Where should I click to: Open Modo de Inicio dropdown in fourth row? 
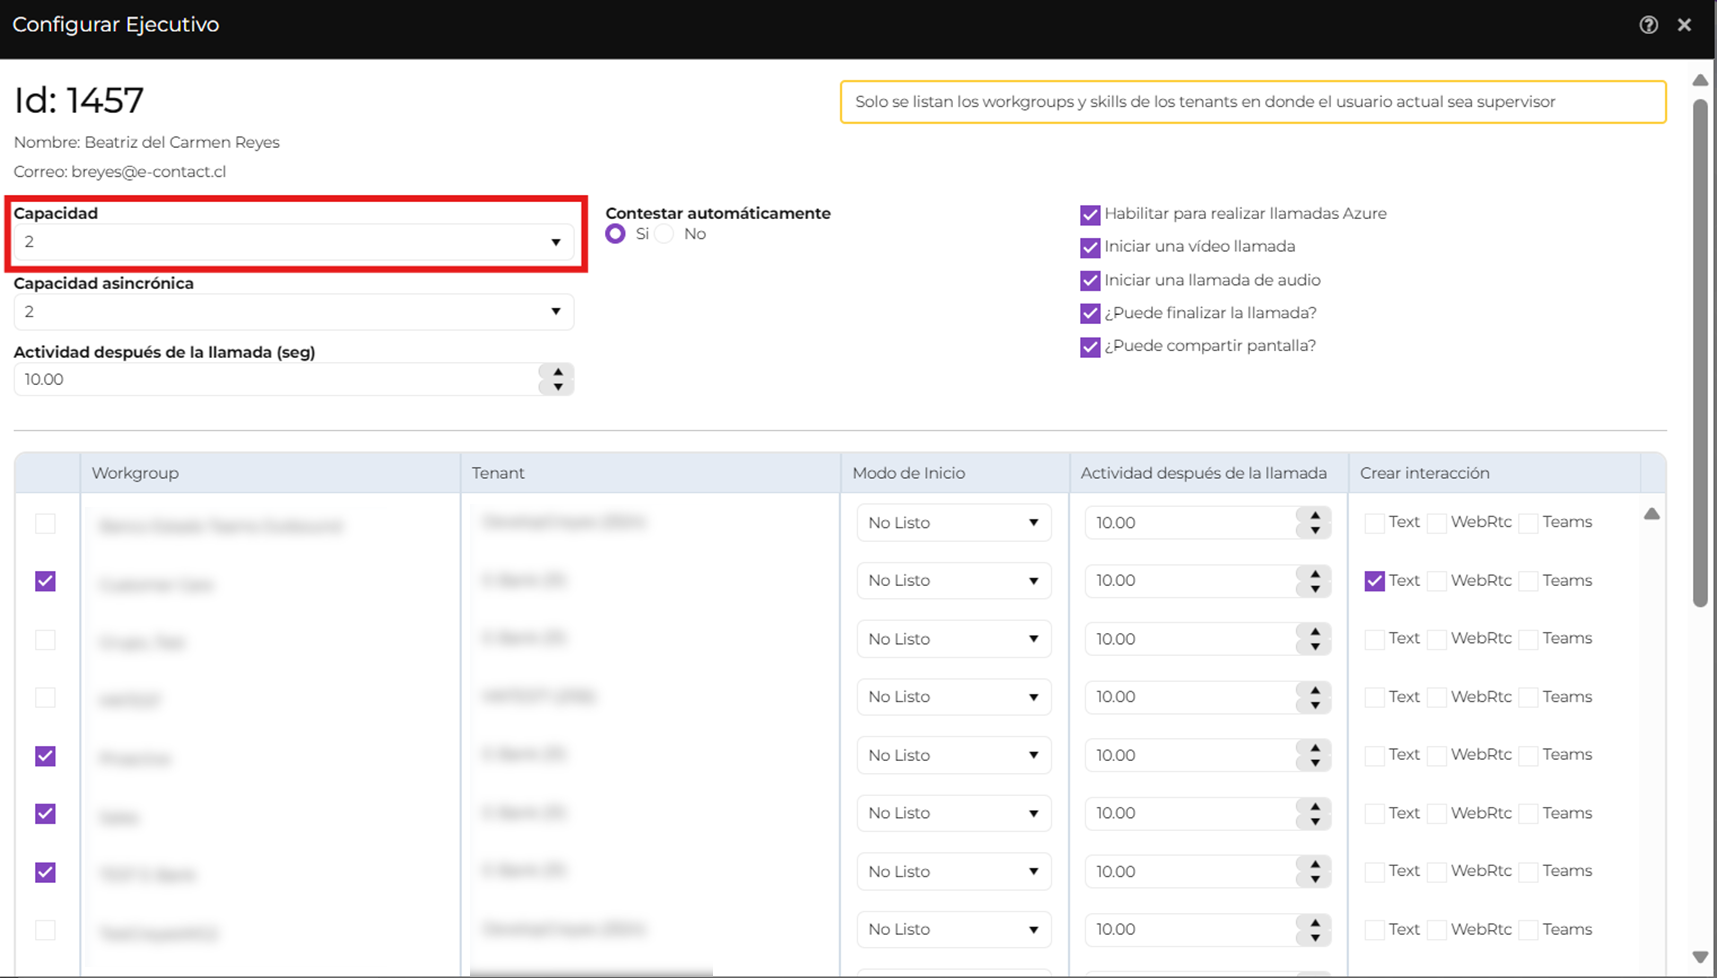click(954, 697)
